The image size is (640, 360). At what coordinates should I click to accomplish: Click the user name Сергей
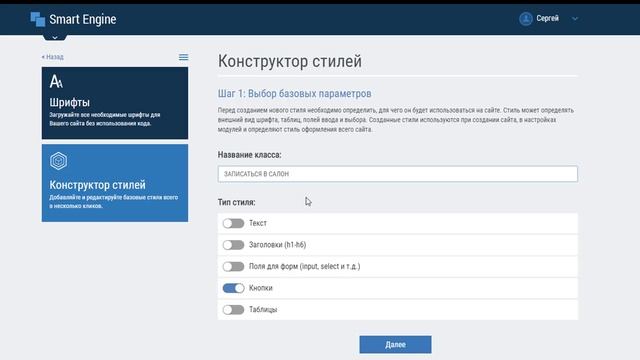[547, 18]
